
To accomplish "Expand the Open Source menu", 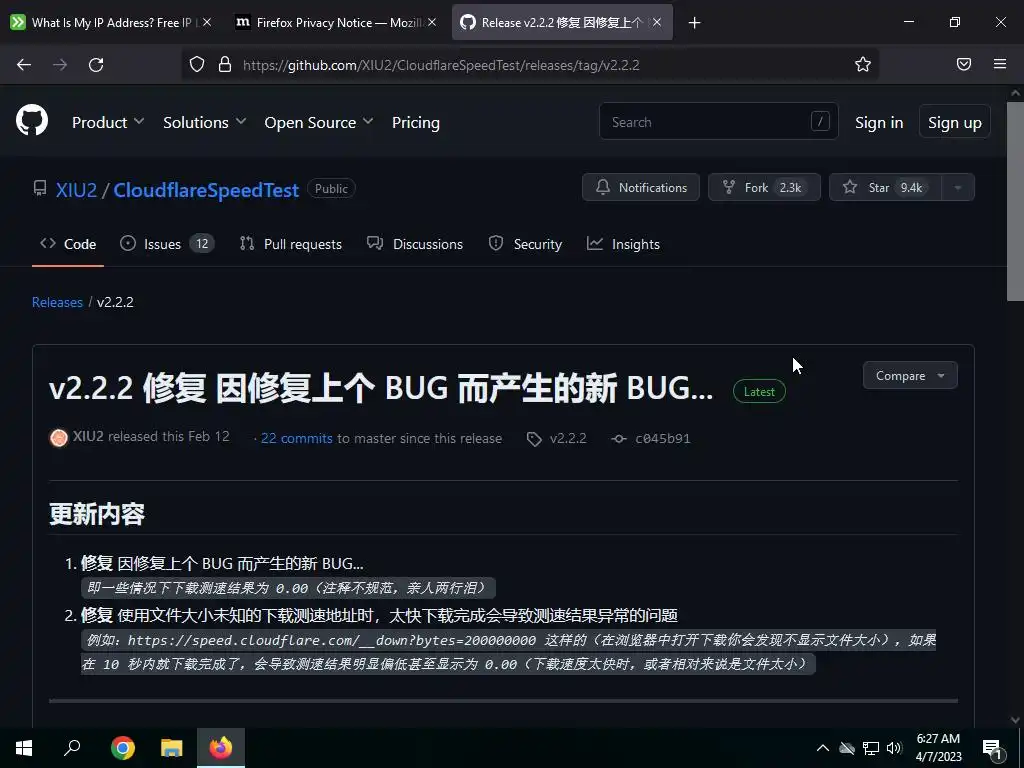I will click(x=319, y=123).
